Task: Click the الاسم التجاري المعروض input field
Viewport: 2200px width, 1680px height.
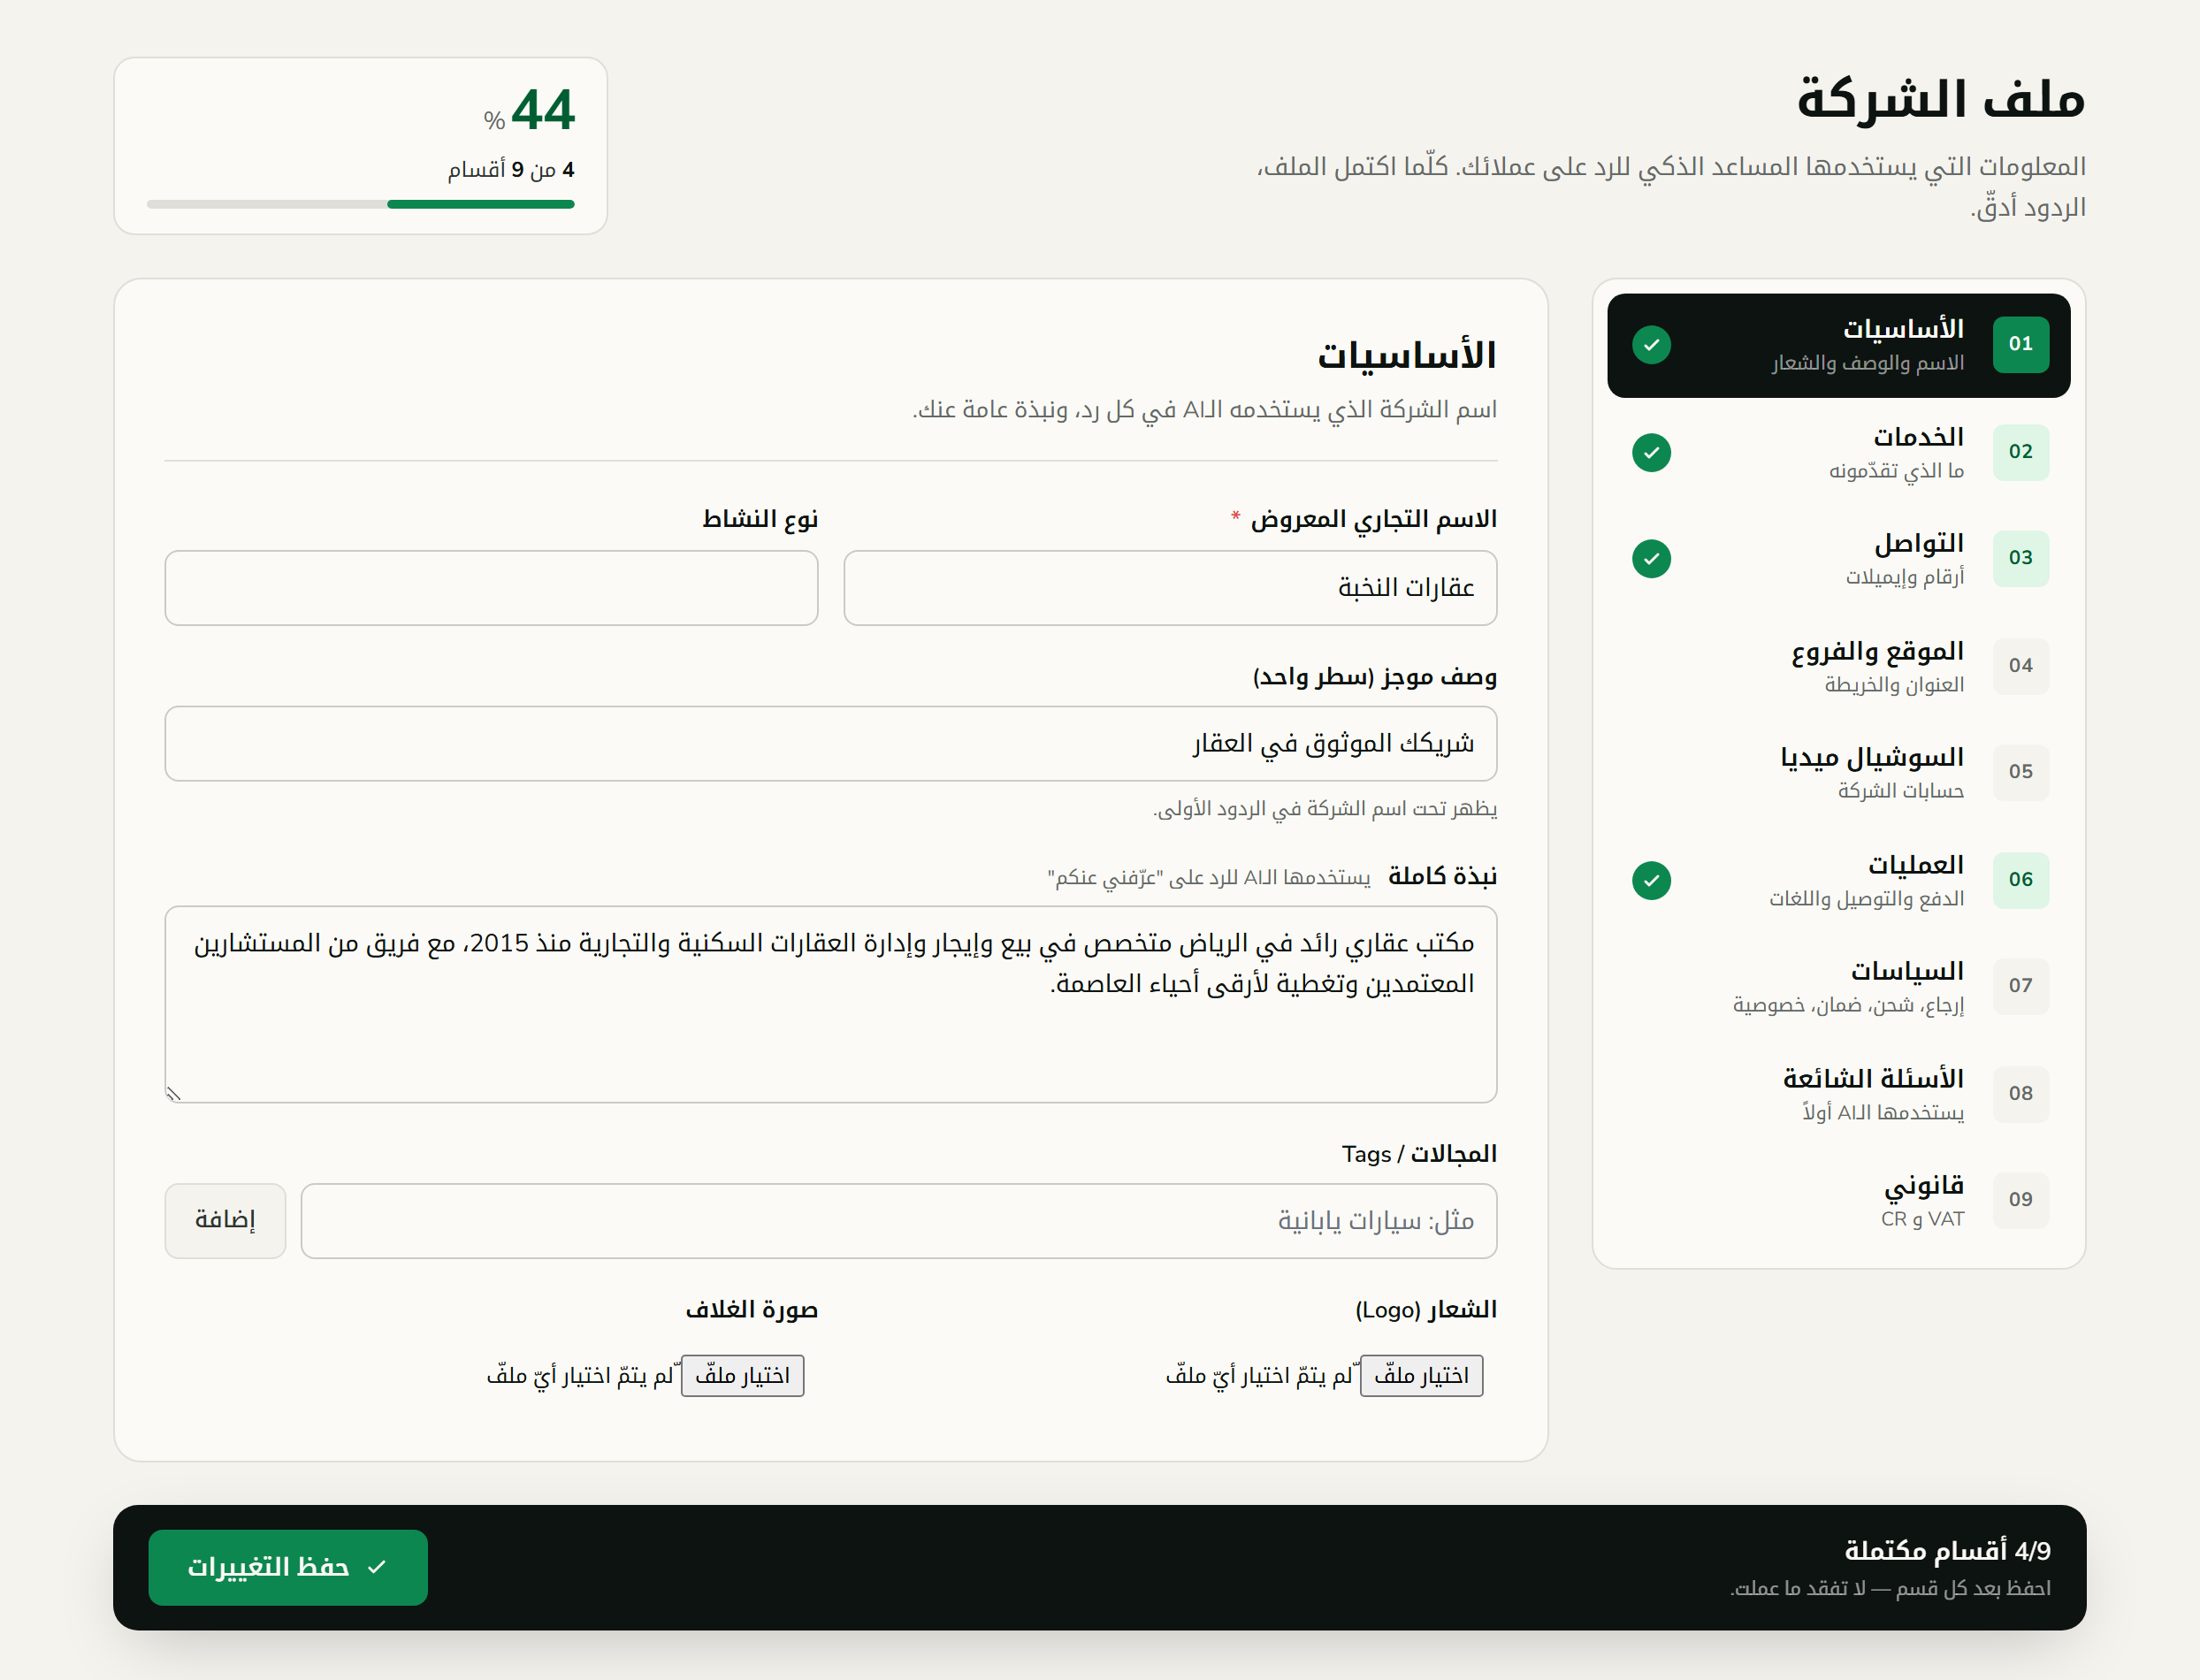Action: tap(1170, 588)
